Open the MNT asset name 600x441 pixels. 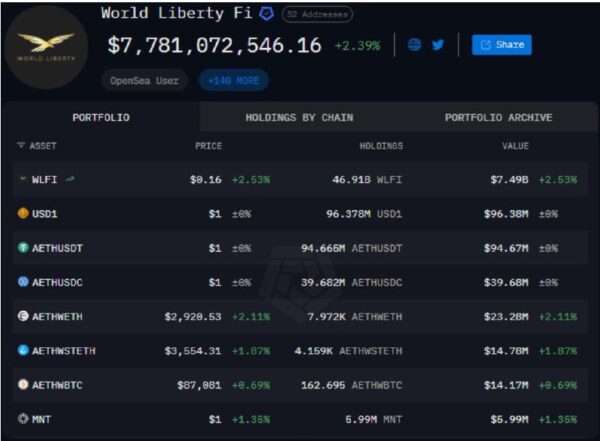coord(41,420)
